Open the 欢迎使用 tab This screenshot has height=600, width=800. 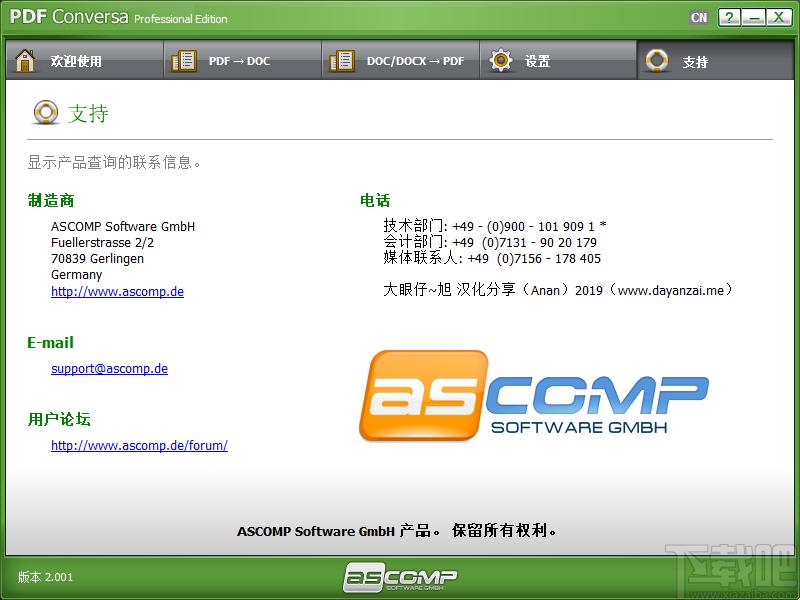(85, 60)
